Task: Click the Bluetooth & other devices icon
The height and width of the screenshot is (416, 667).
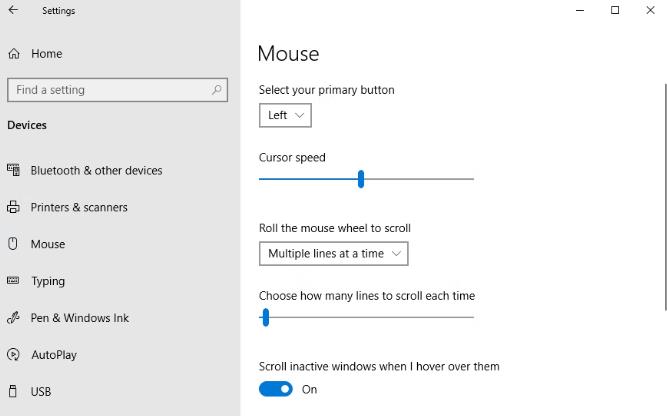Action: pyautogui.click(x=13, y=170)
